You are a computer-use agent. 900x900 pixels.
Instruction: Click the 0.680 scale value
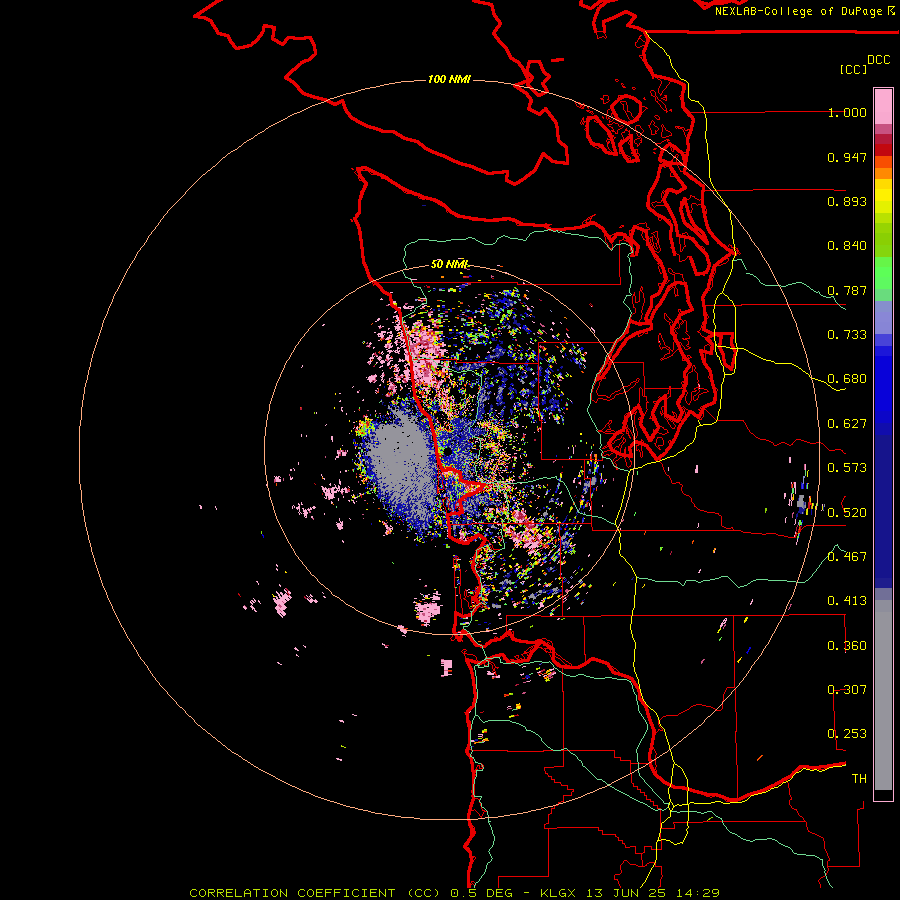click(847, 379)
